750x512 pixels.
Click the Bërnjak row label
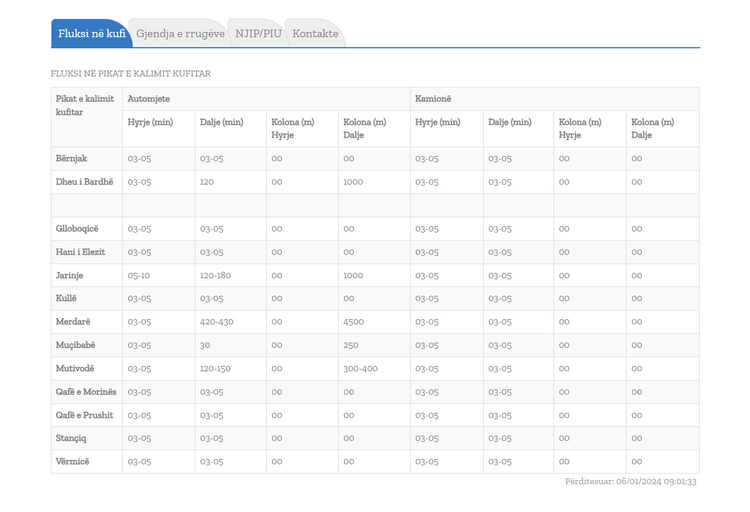[x=71, y=158]
